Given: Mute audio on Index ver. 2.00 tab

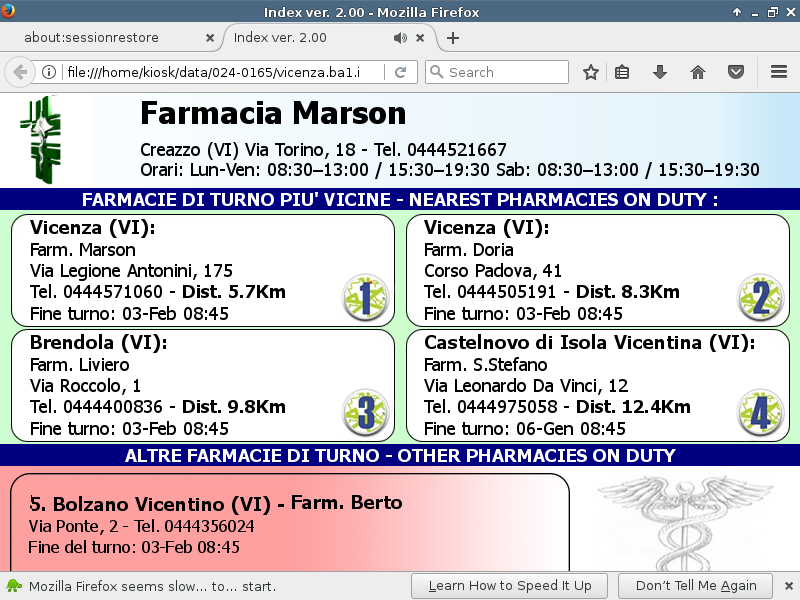Looking at the screenshot, I should click(x=400, y=38).
